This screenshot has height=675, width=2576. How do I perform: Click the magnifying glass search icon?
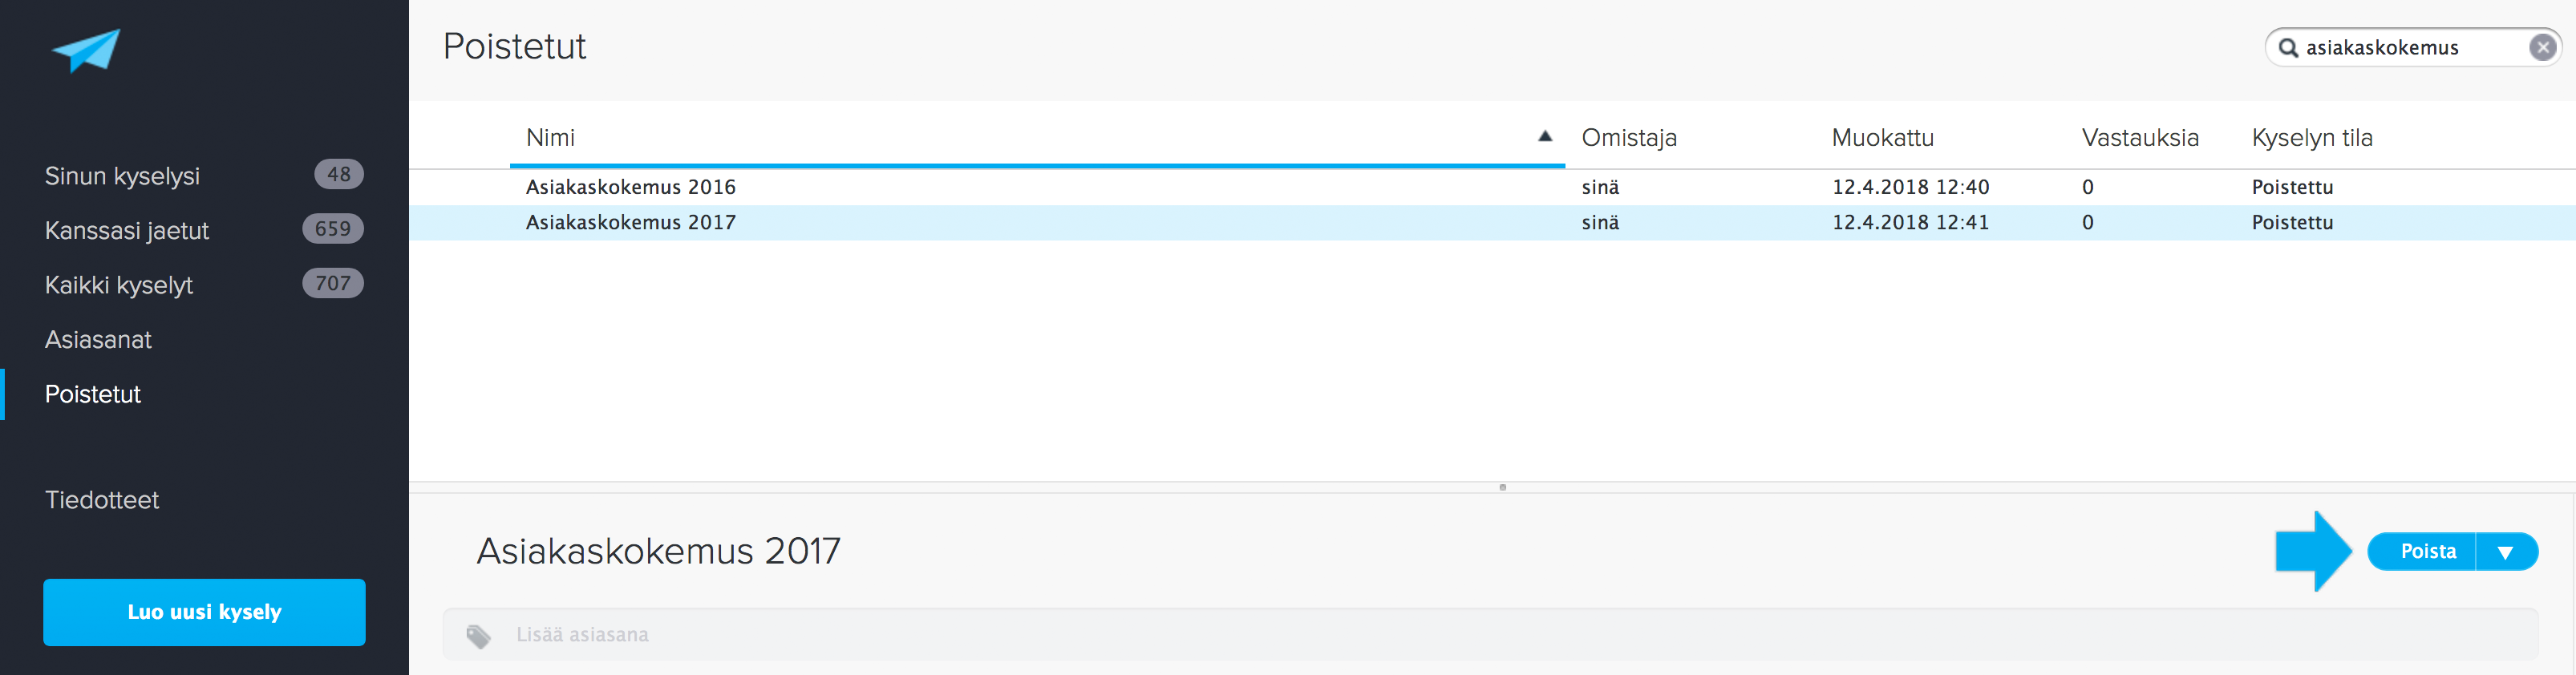tap(2287, 47)
